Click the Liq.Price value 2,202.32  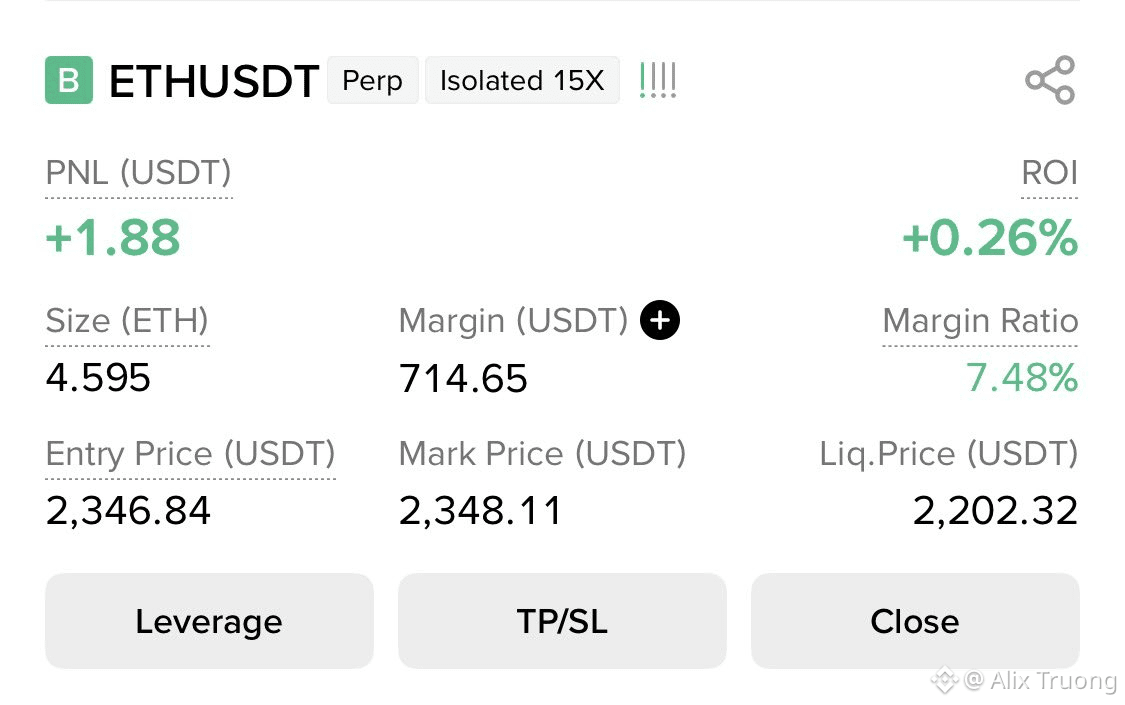click(995, 511)
